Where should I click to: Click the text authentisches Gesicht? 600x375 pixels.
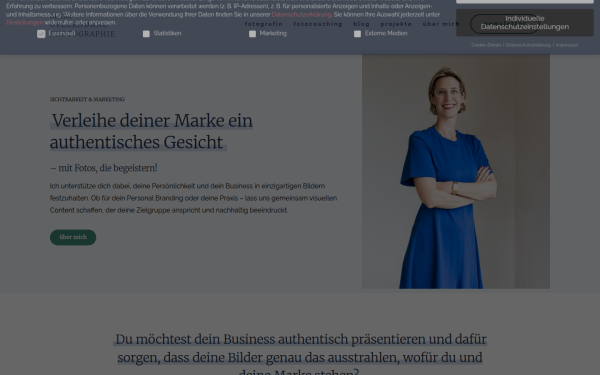pyautogui.click(x=137, y=142)
